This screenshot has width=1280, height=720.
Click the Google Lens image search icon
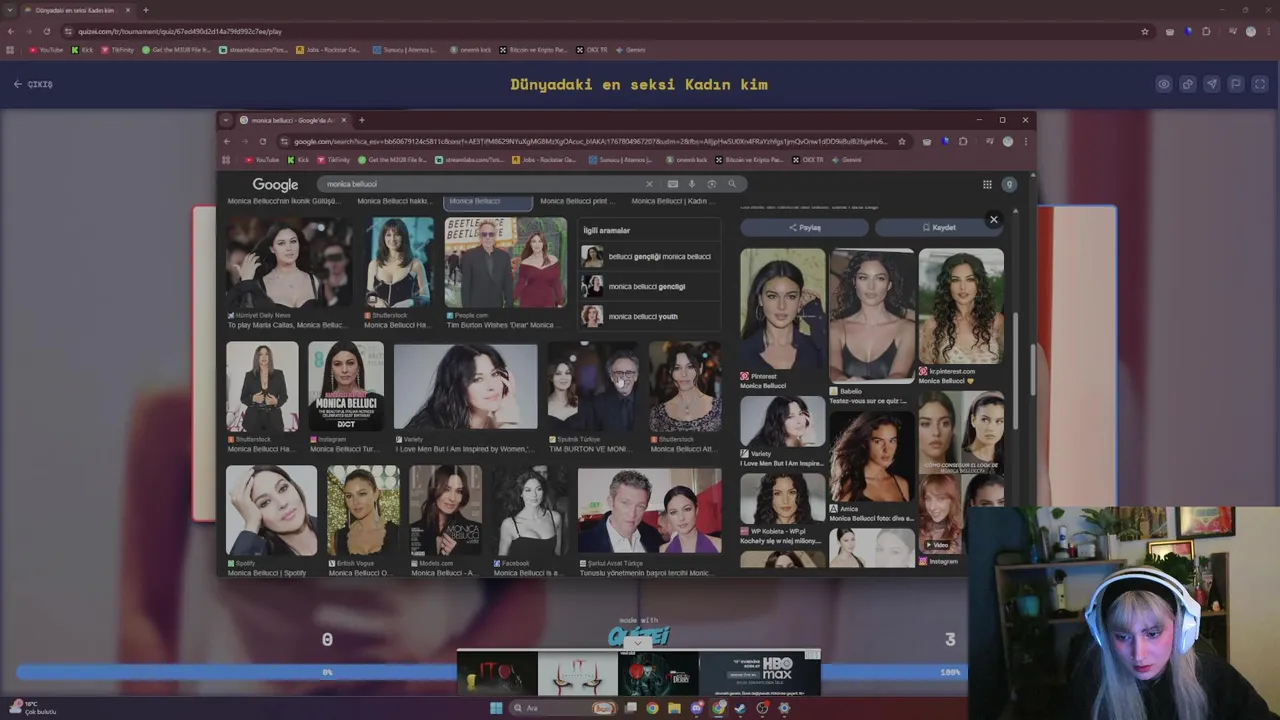(711, 184)
